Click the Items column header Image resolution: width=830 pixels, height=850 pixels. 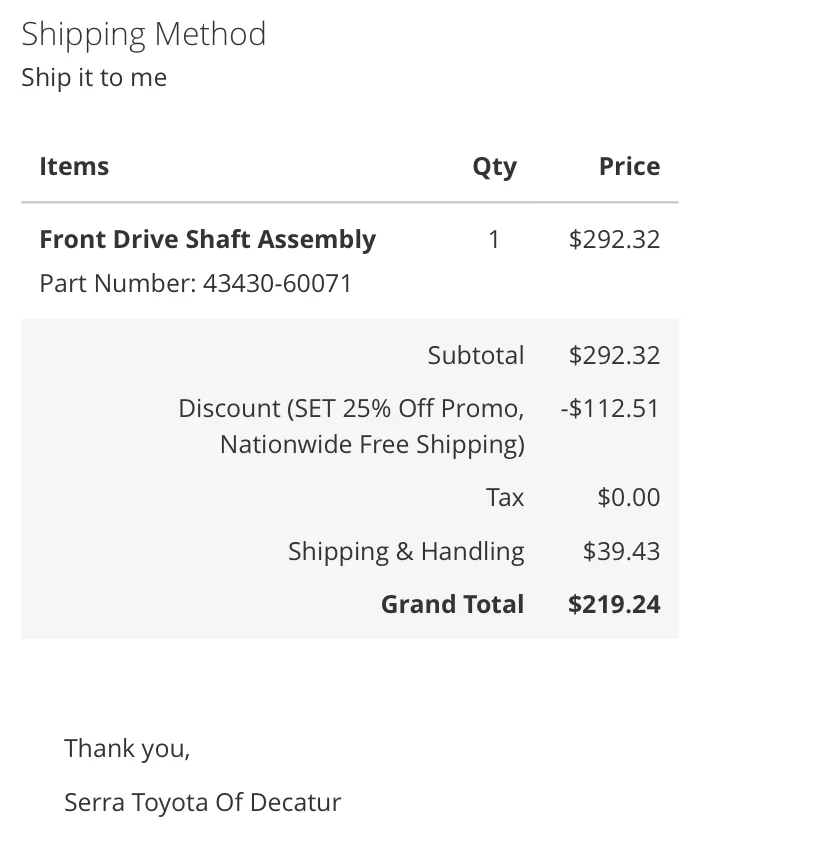click(74, 166)
